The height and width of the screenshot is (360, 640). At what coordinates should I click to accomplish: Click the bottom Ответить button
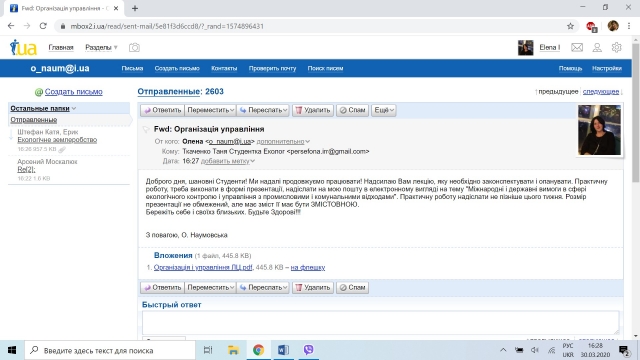tap(162, 287)
